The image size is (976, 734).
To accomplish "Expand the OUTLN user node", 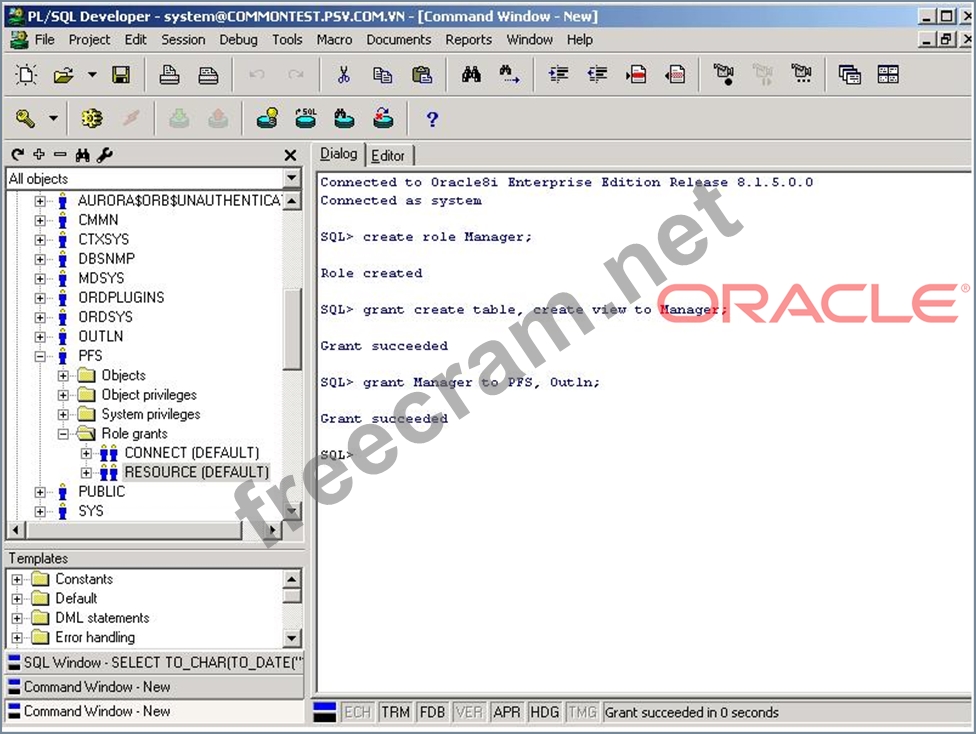I will pos(40,337).
